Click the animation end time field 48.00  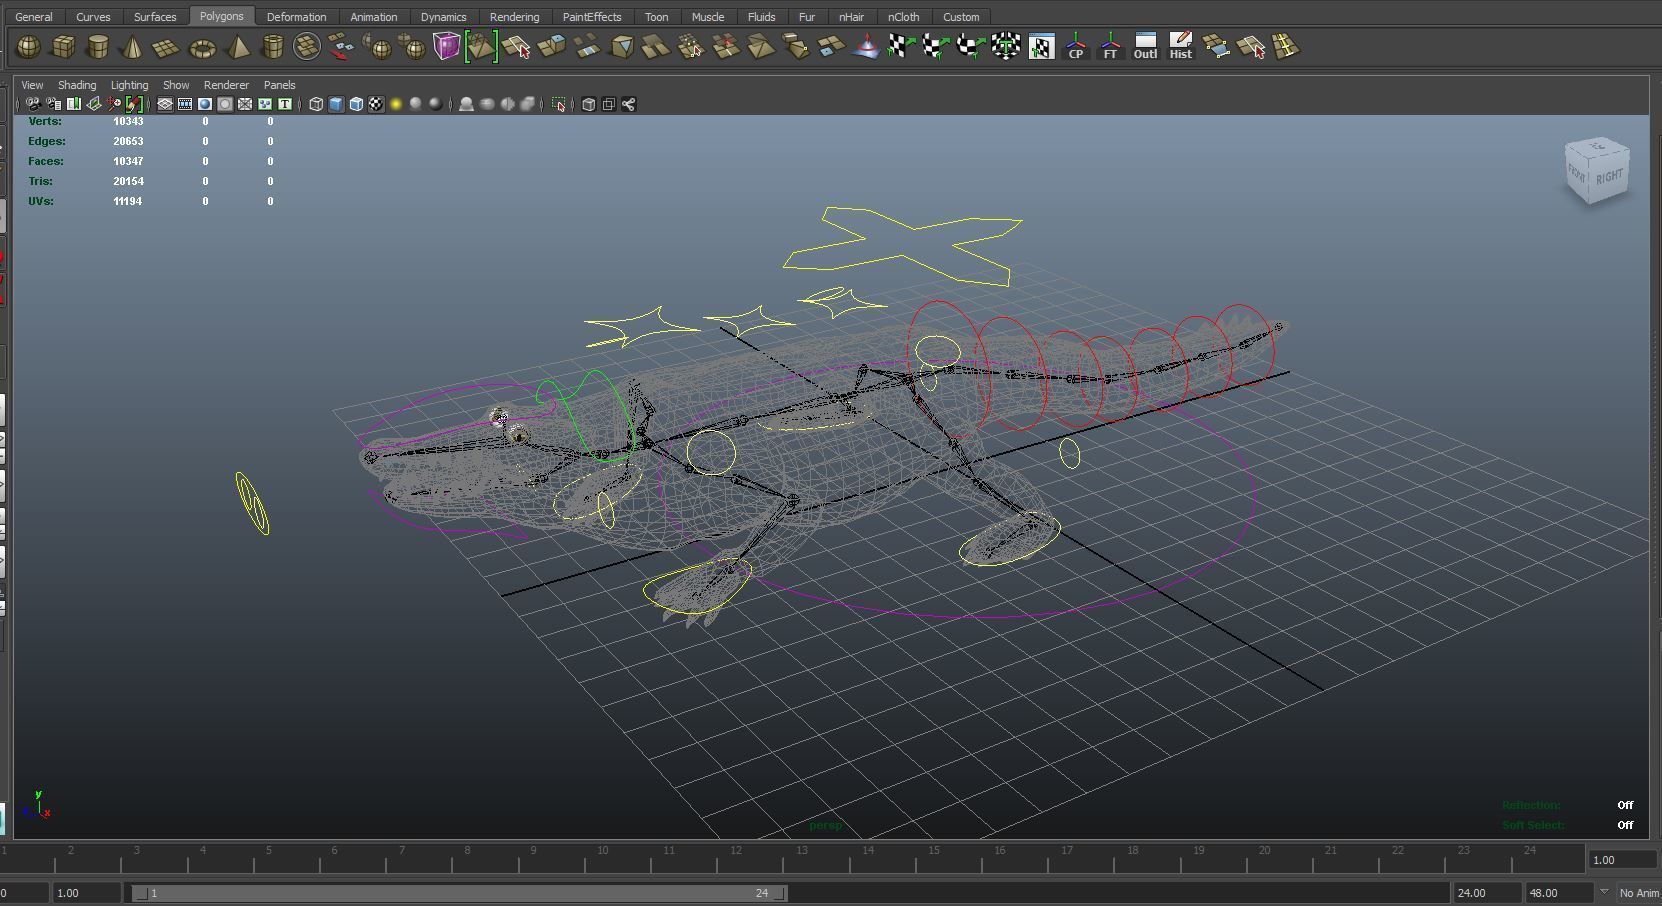(x=1558, y=893)
